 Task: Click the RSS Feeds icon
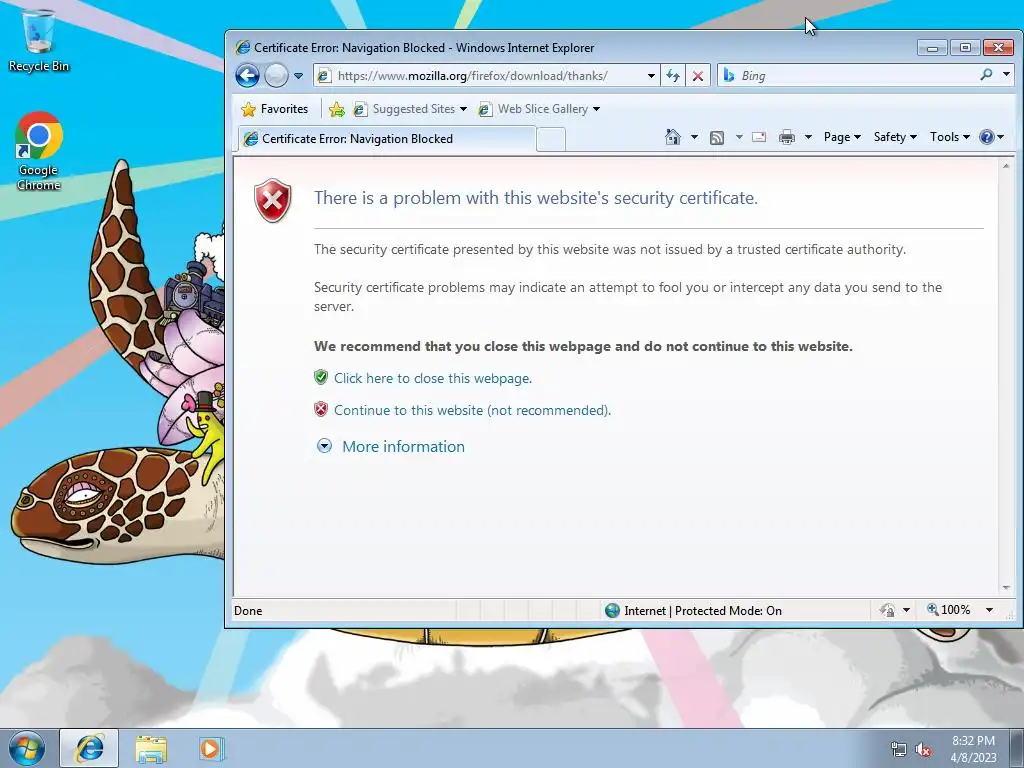pyautogui.click(x=717, y=137)
